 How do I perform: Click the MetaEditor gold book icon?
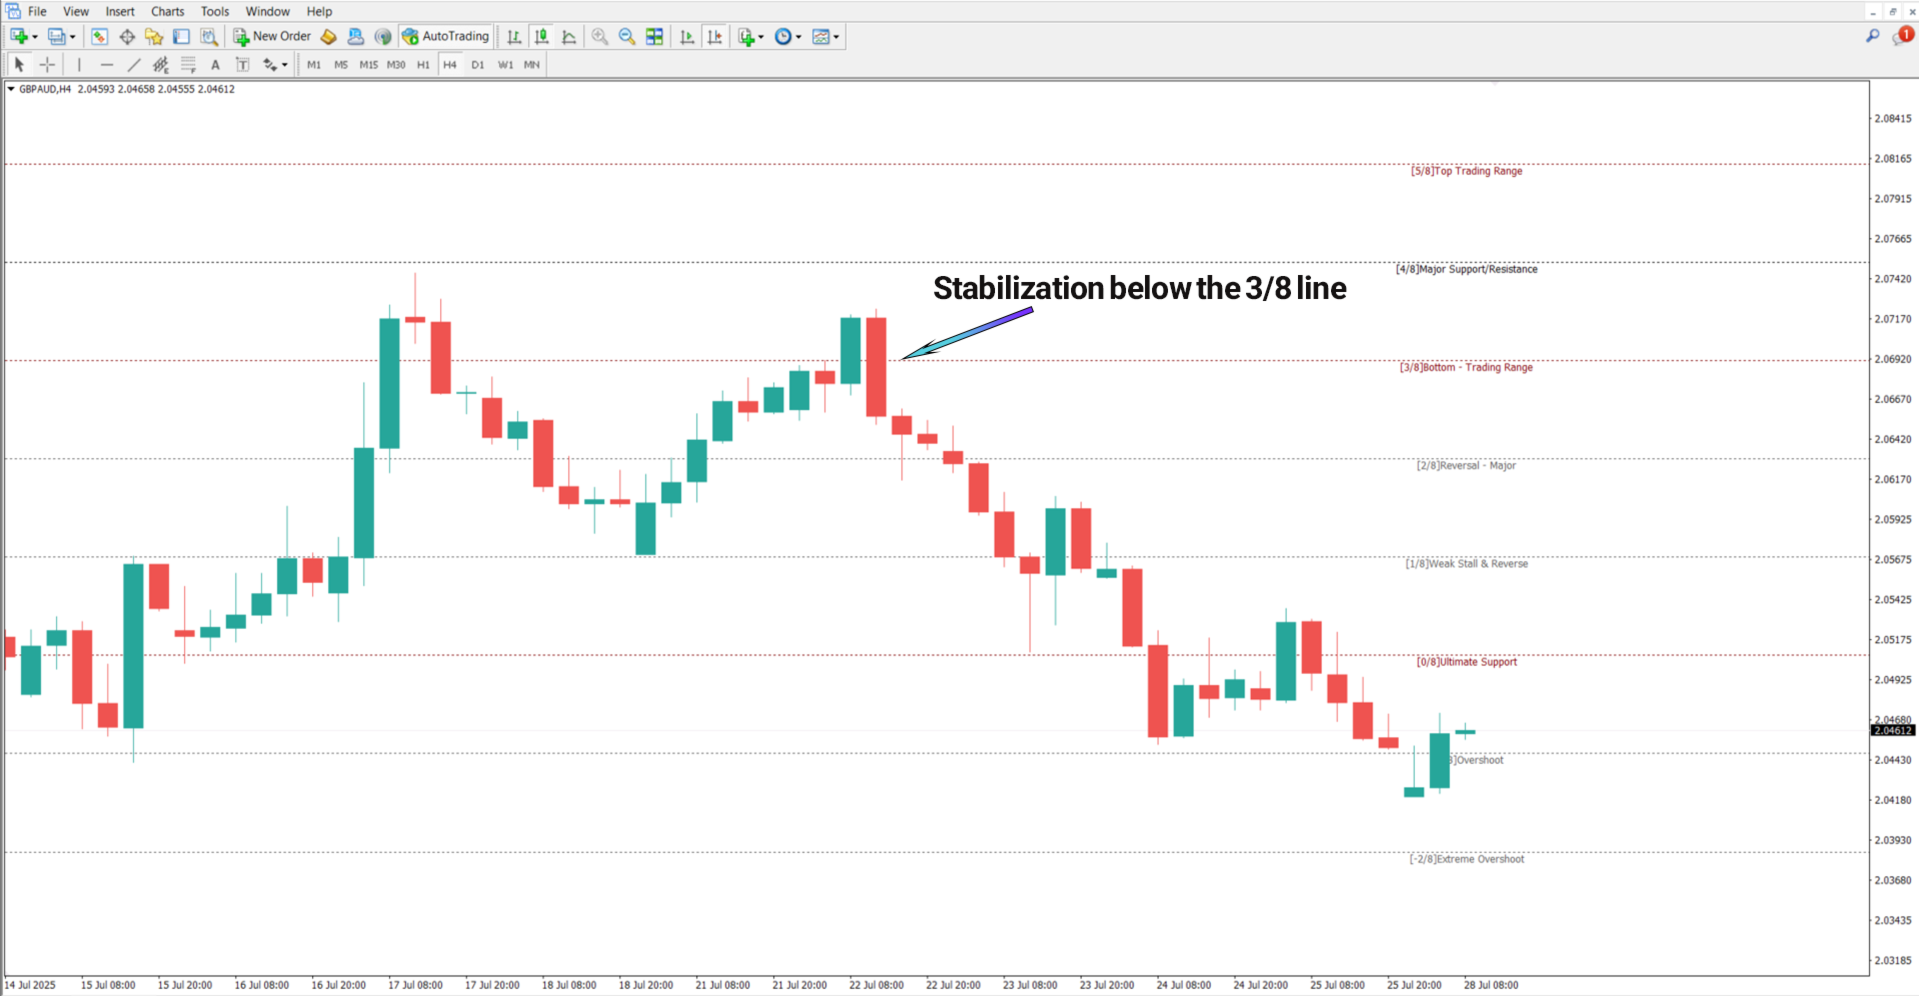328,36
